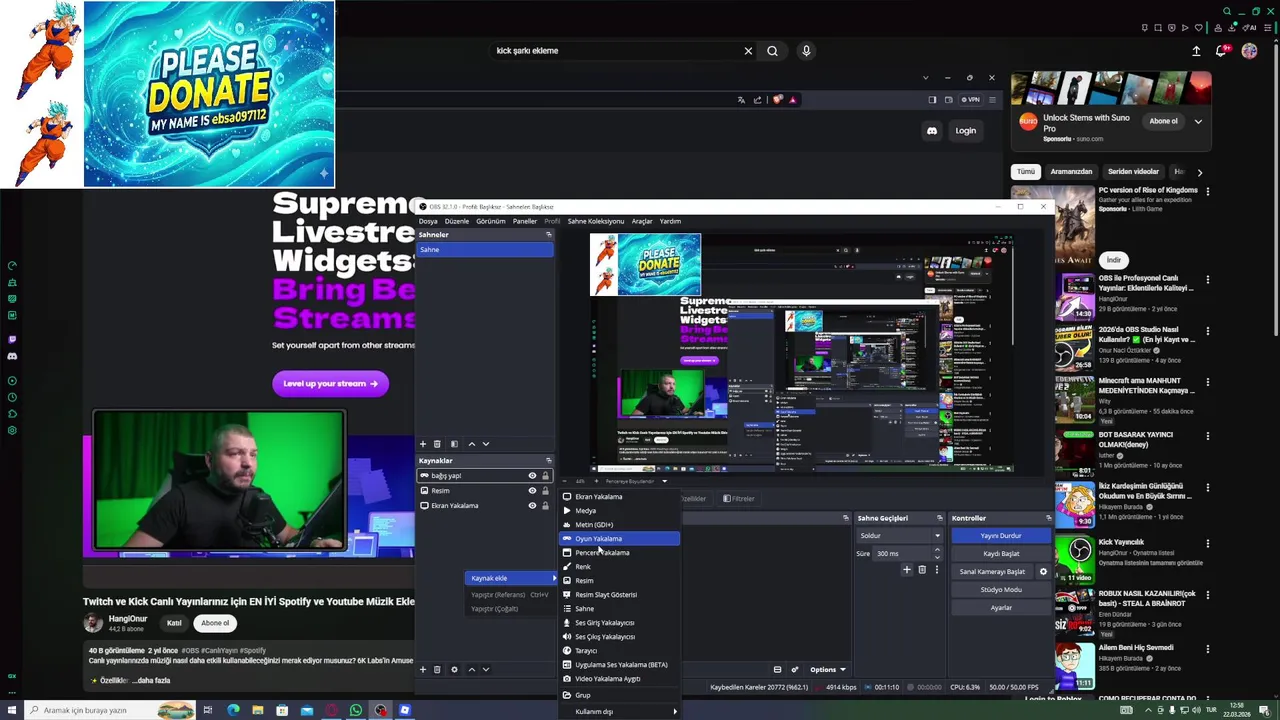The image size is (1280, 720).
Task: Add a transition with the plus icon
Action: tap(907, 570)
